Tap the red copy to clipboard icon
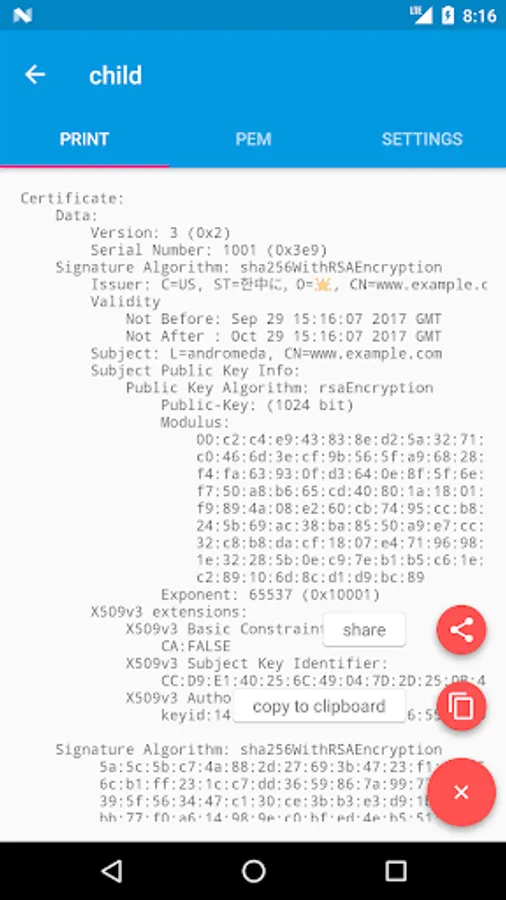The height and width of the screenshot is (900, 506). (x=461, y=706)
